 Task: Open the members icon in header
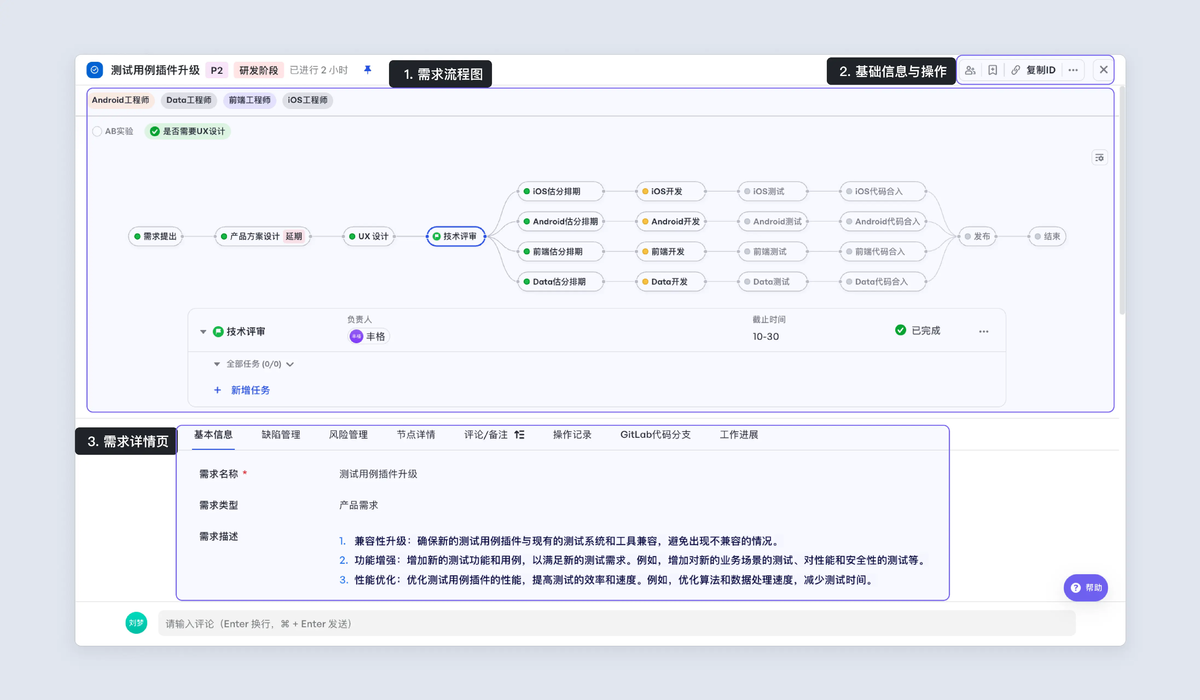coord(970,70)
